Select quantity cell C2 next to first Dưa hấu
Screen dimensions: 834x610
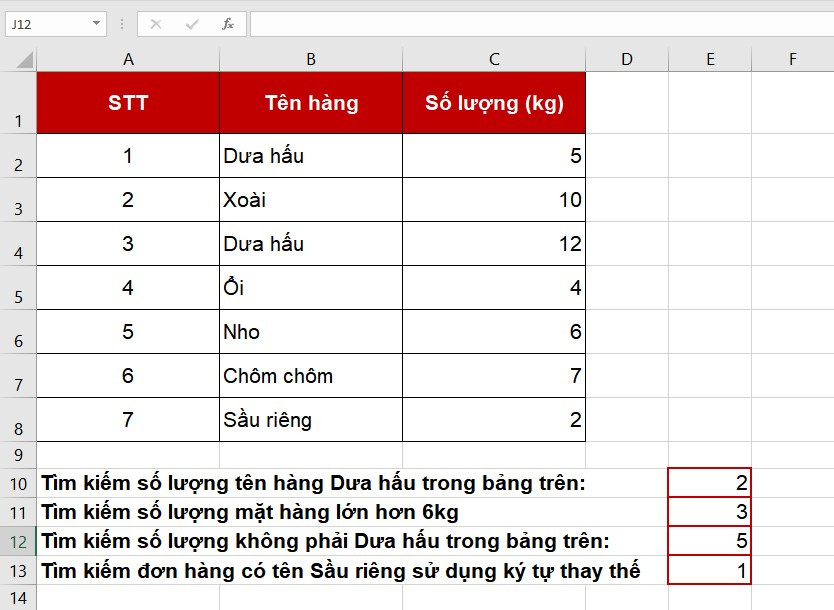[x=494, y=156]
